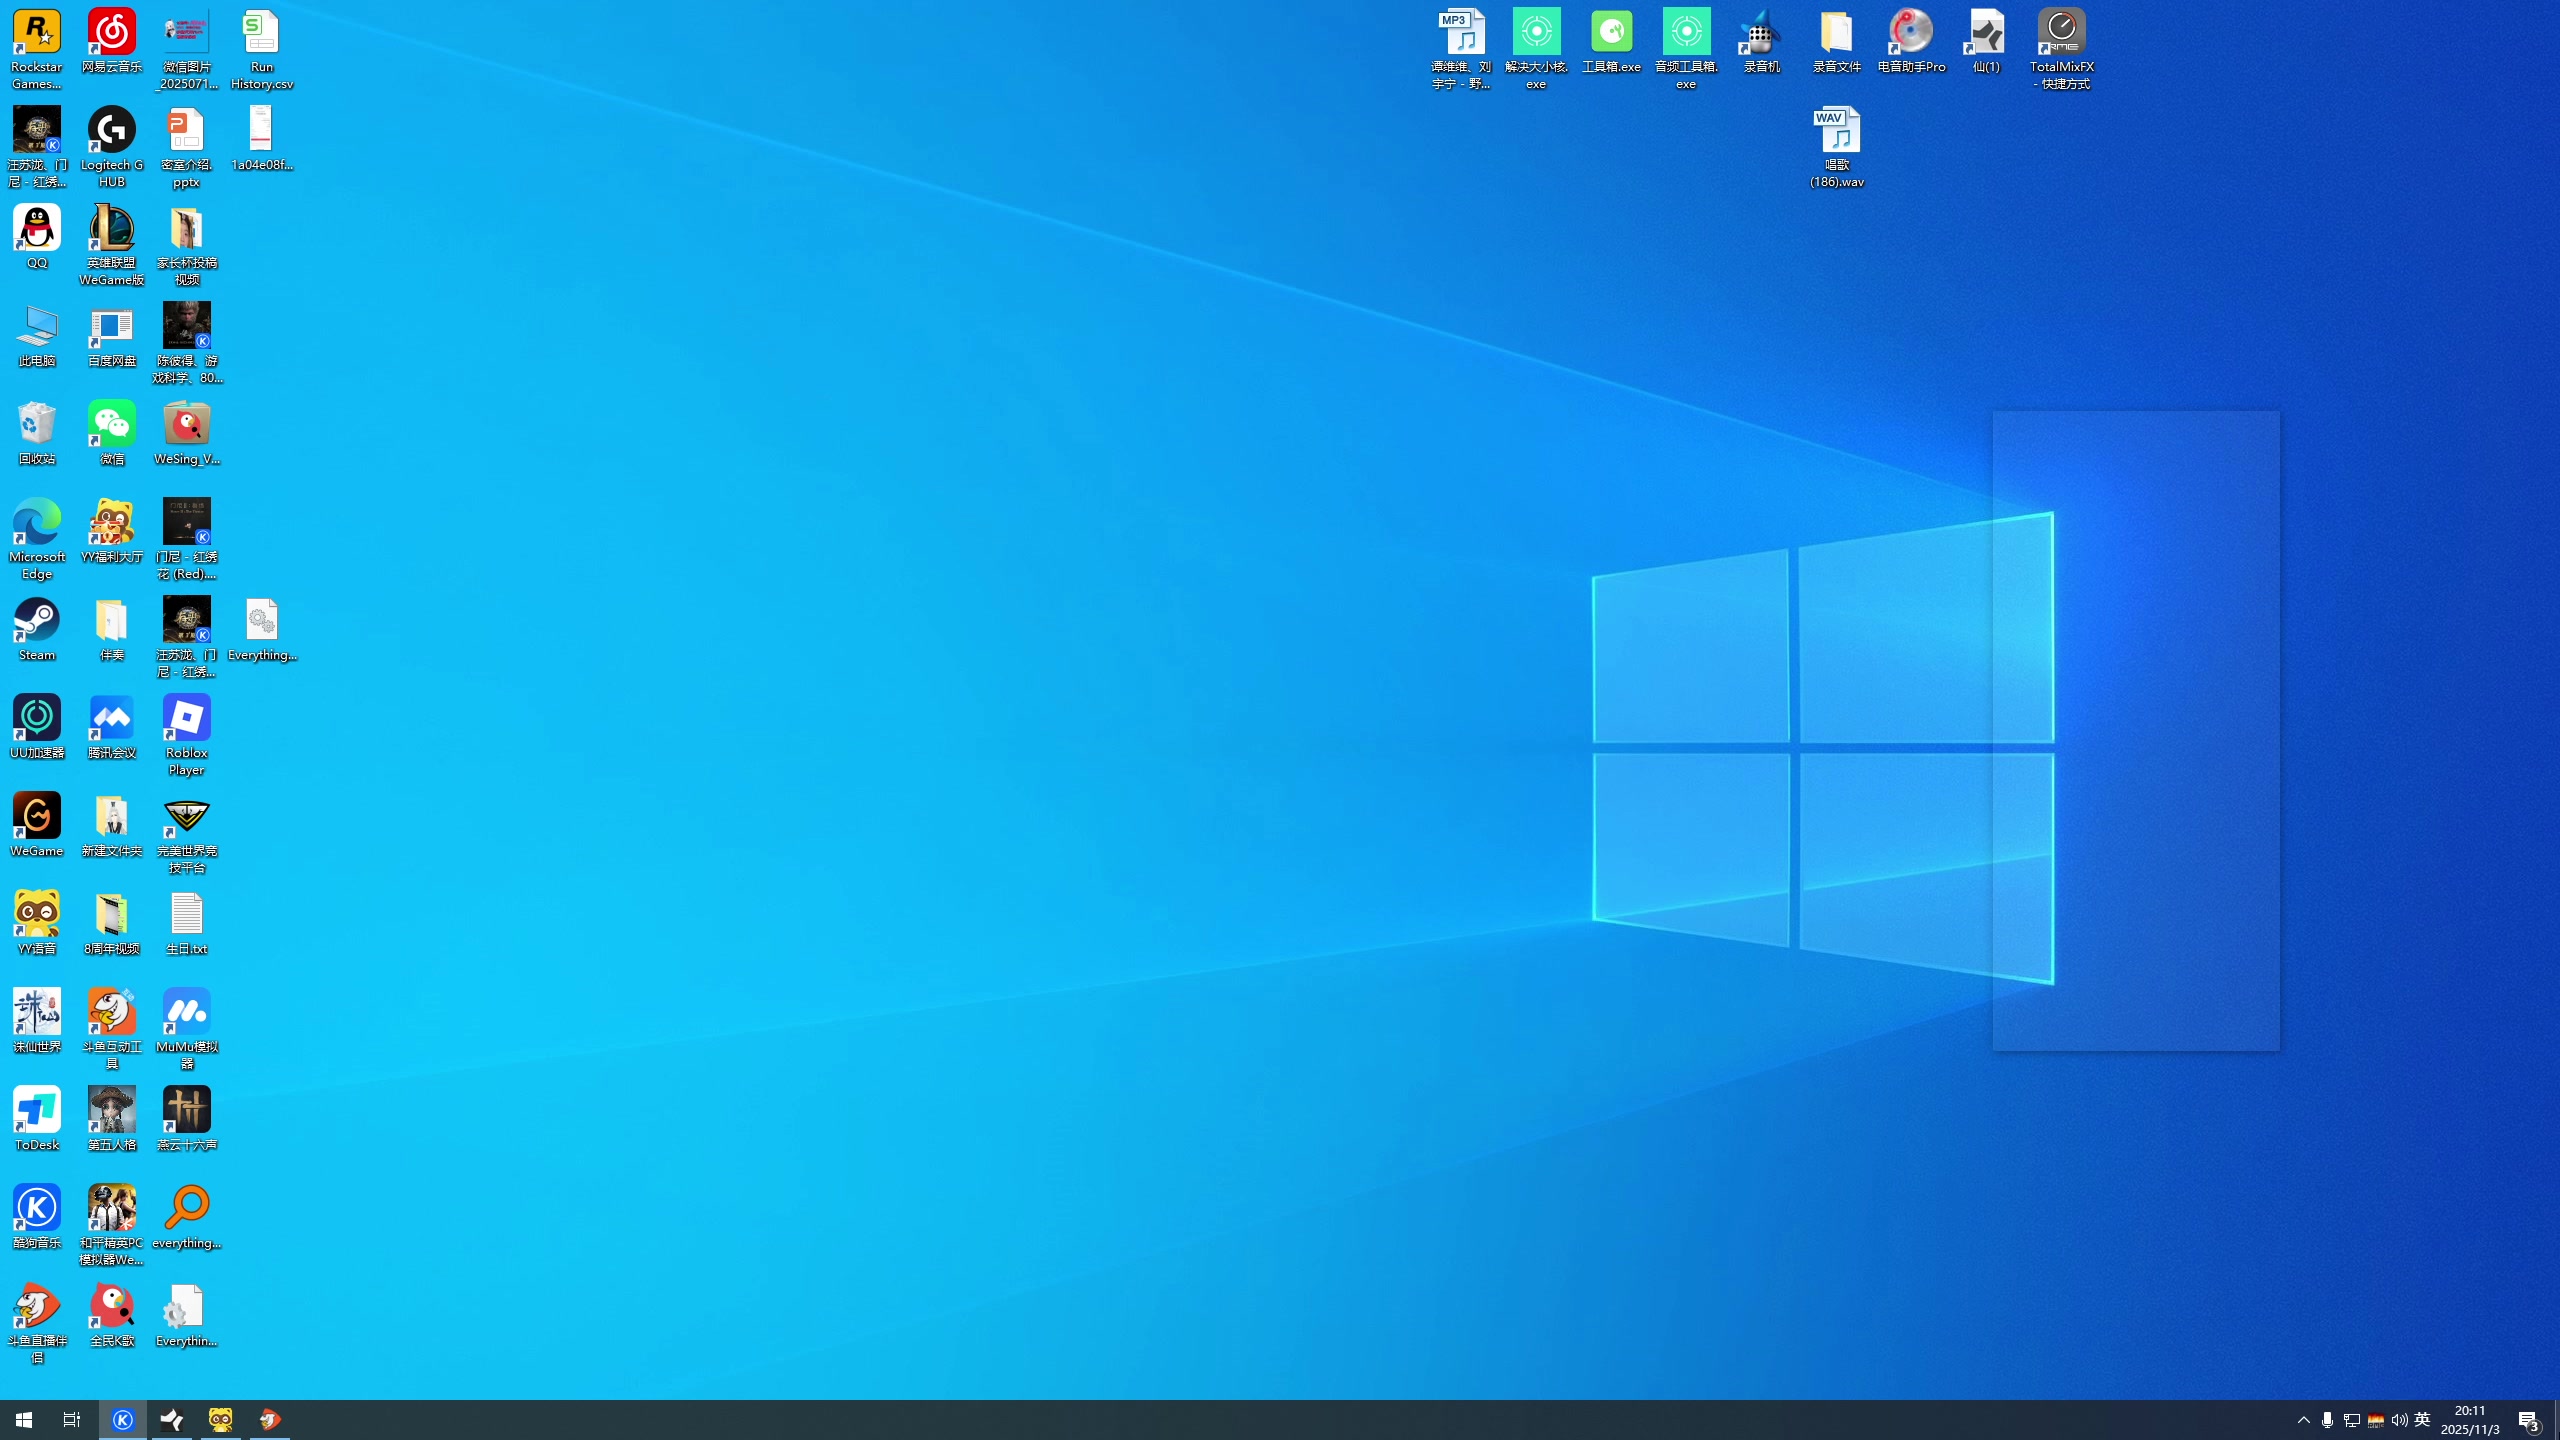
Task: Click the Roblox Player shortcut
Action: [x=186, y=719]
